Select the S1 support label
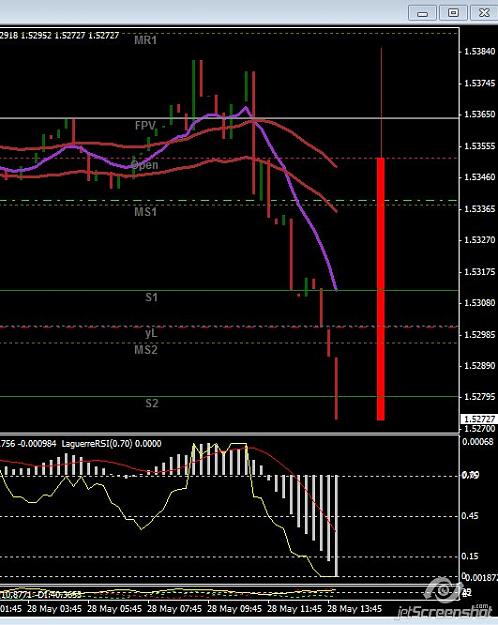The width and height of the screenshot is (498, 625). click(151, 297)
